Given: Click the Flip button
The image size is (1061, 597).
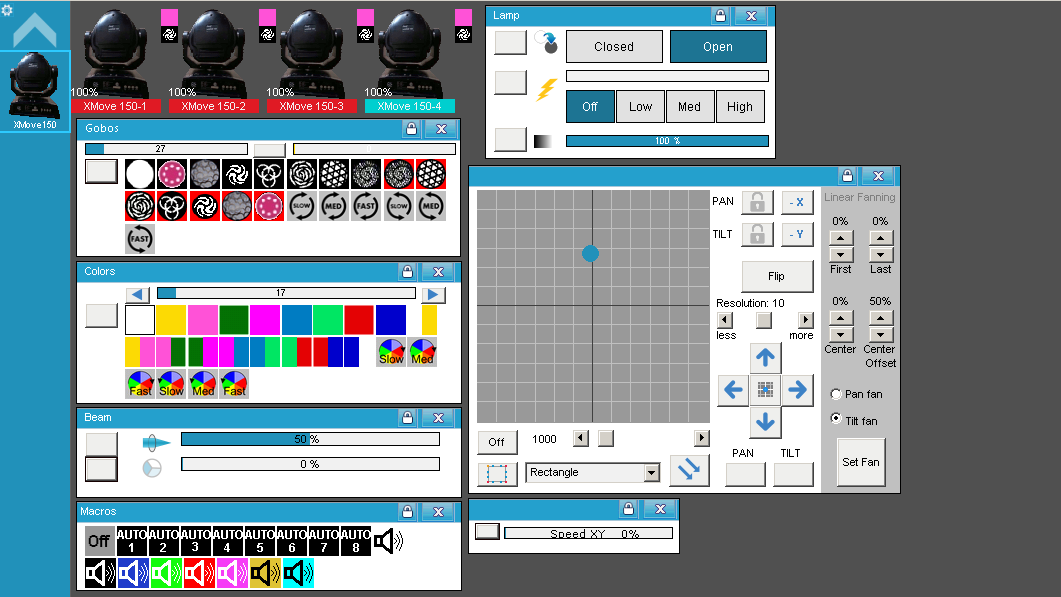Looking at the screenshot, I should click(777, 276).
